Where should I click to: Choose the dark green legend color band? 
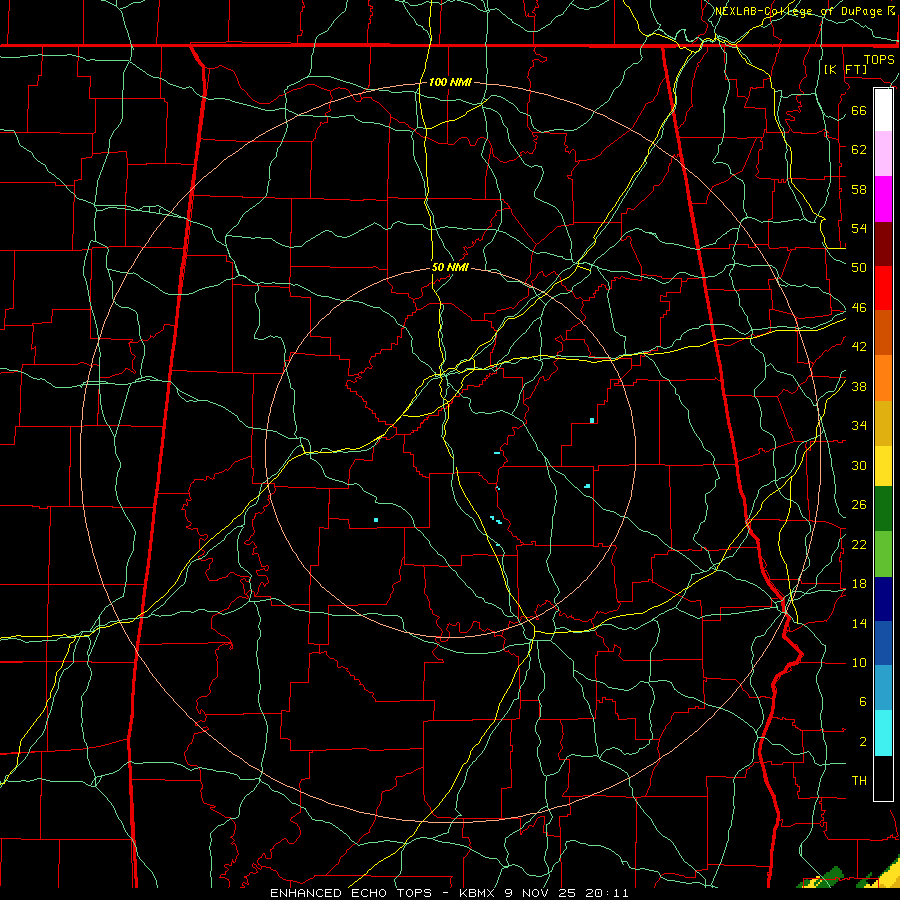tap(883, 509)
